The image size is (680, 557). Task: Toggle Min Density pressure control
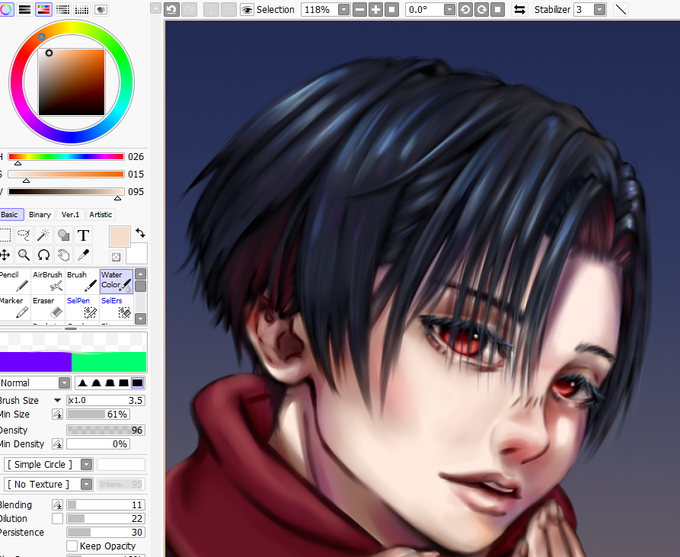pos(57,444)
